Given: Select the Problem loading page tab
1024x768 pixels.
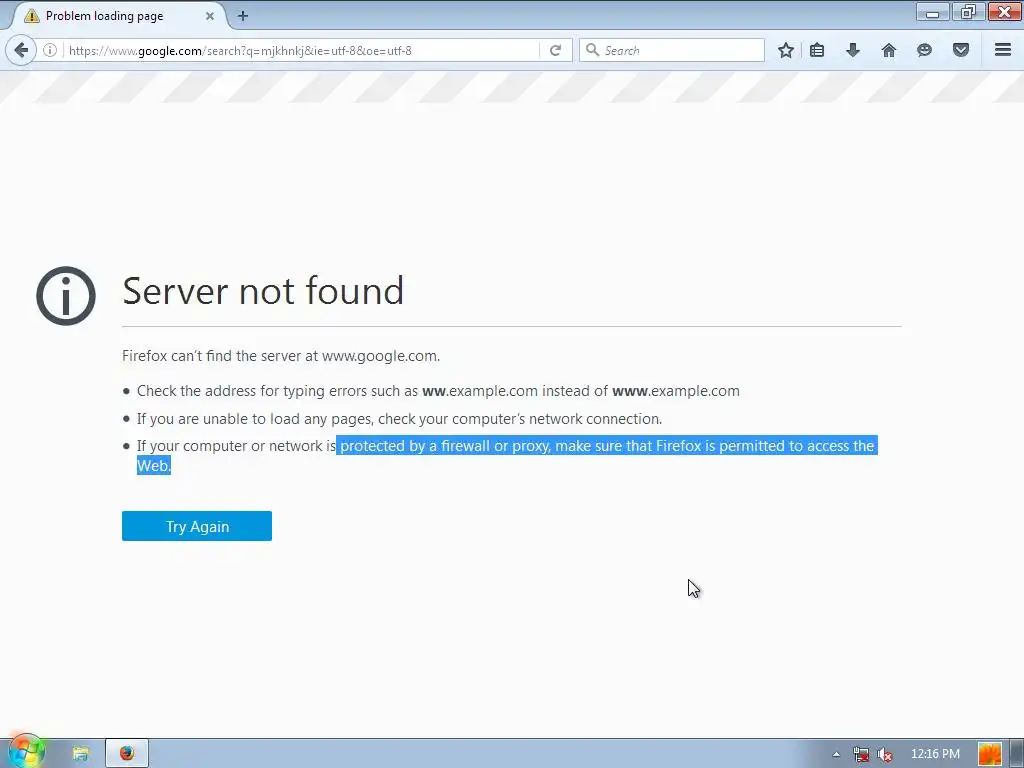Looking at the screenshot, I should pos(118,16).
